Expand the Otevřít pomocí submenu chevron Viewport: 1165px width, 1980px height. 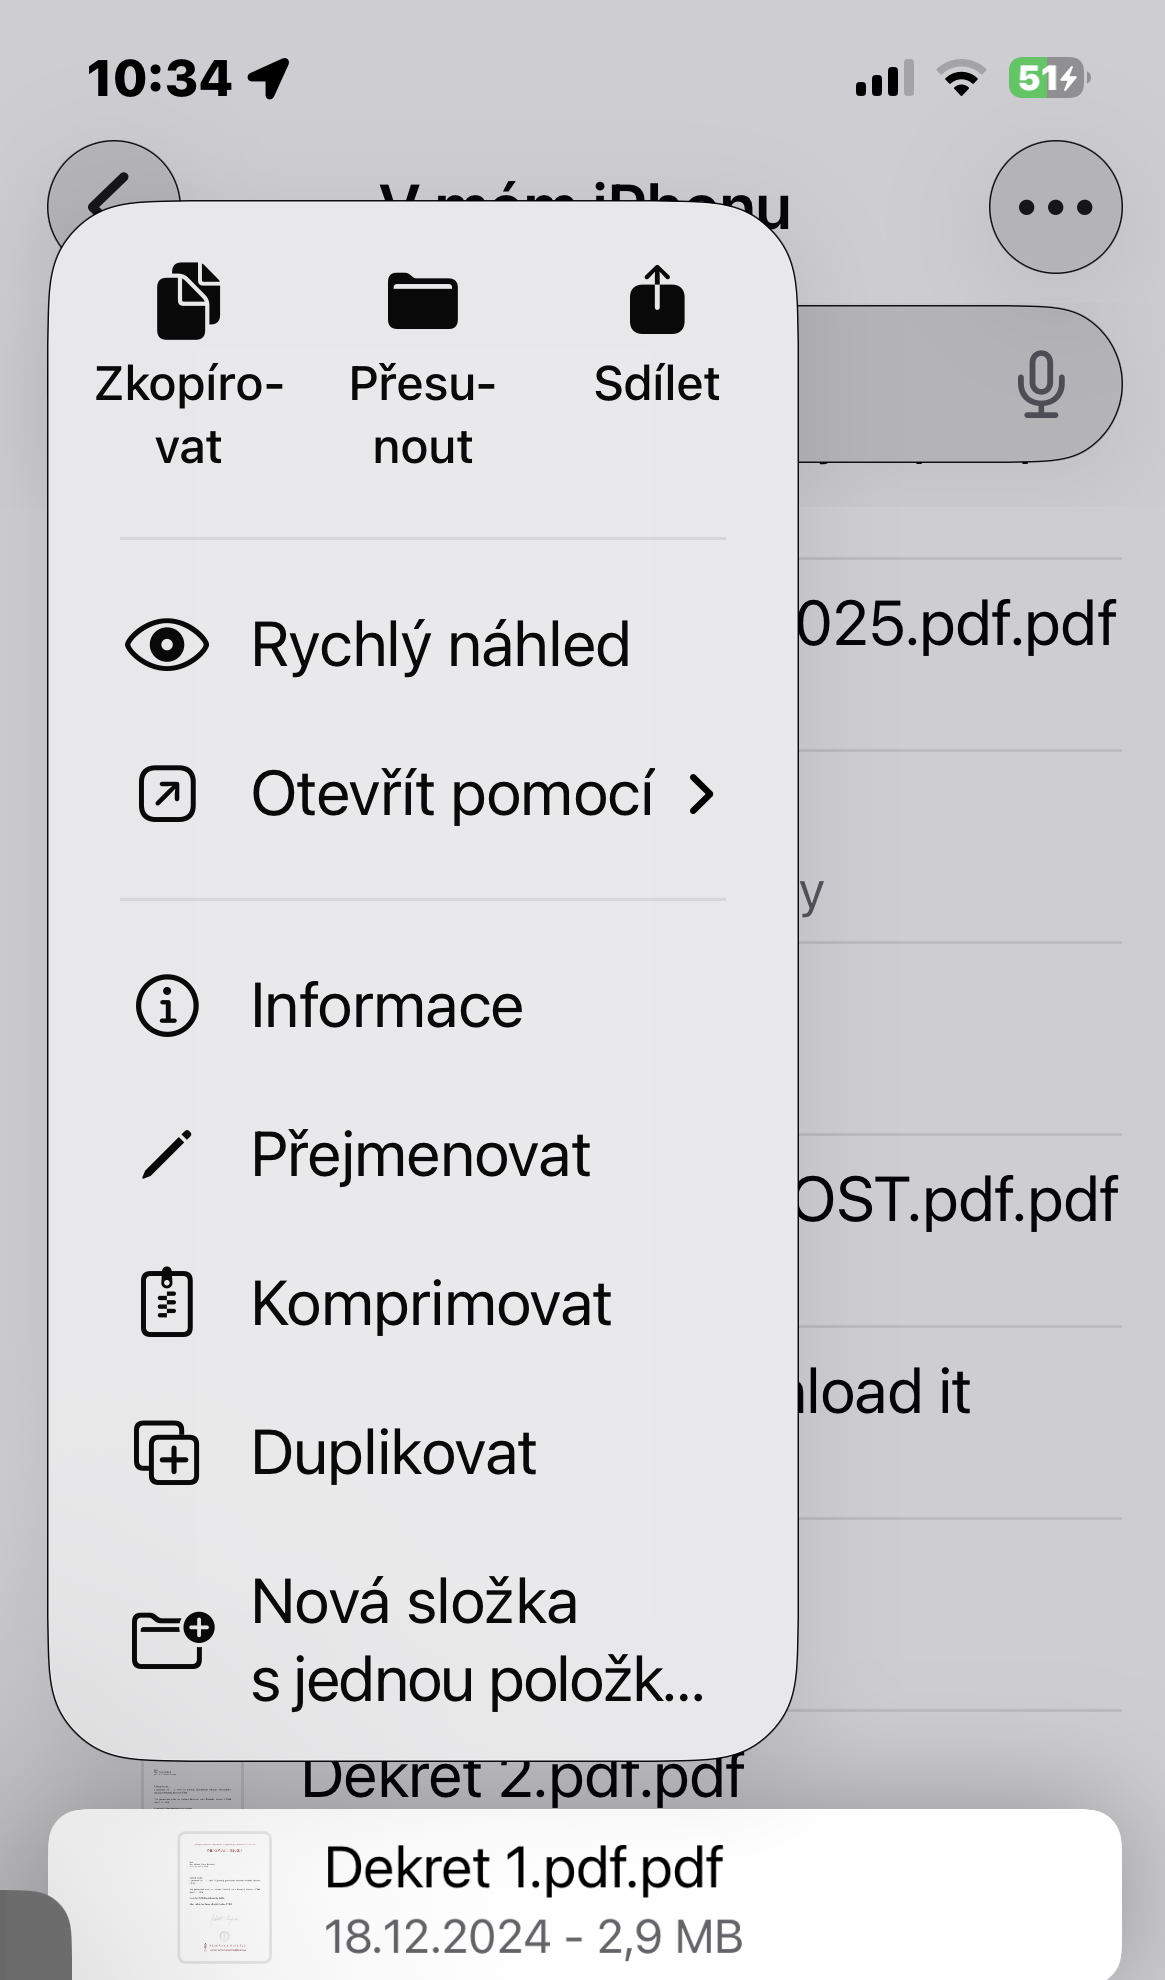point(702,794)
